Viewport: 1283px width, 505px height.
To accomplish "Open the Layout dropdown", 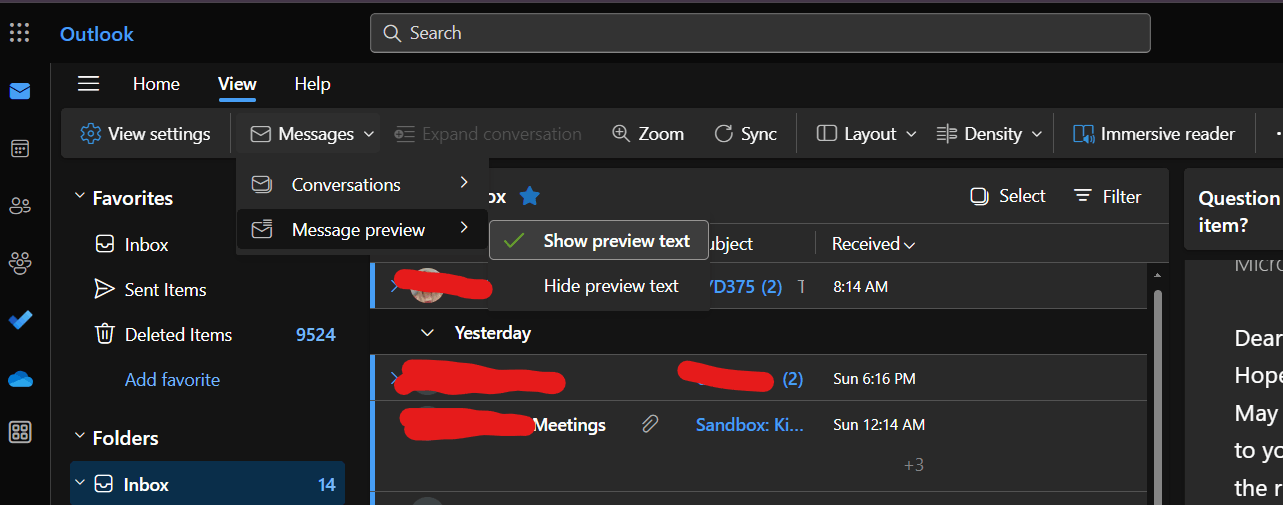I will tap(867, 134).
